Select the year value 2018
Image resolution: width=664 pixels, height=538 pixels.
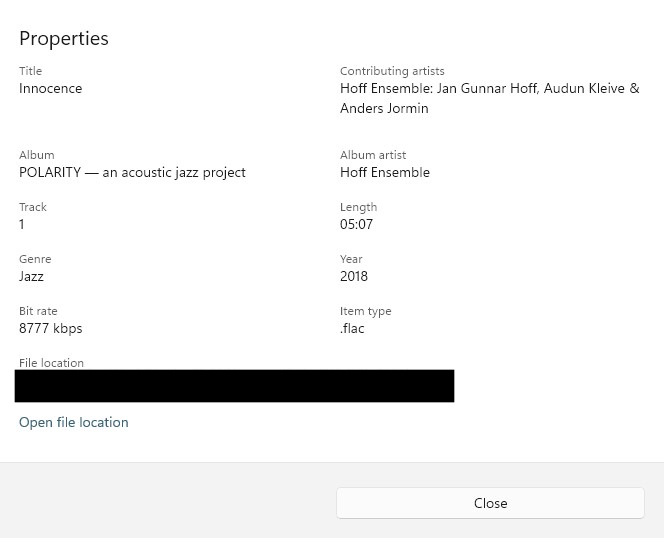[x=354, y=276]
